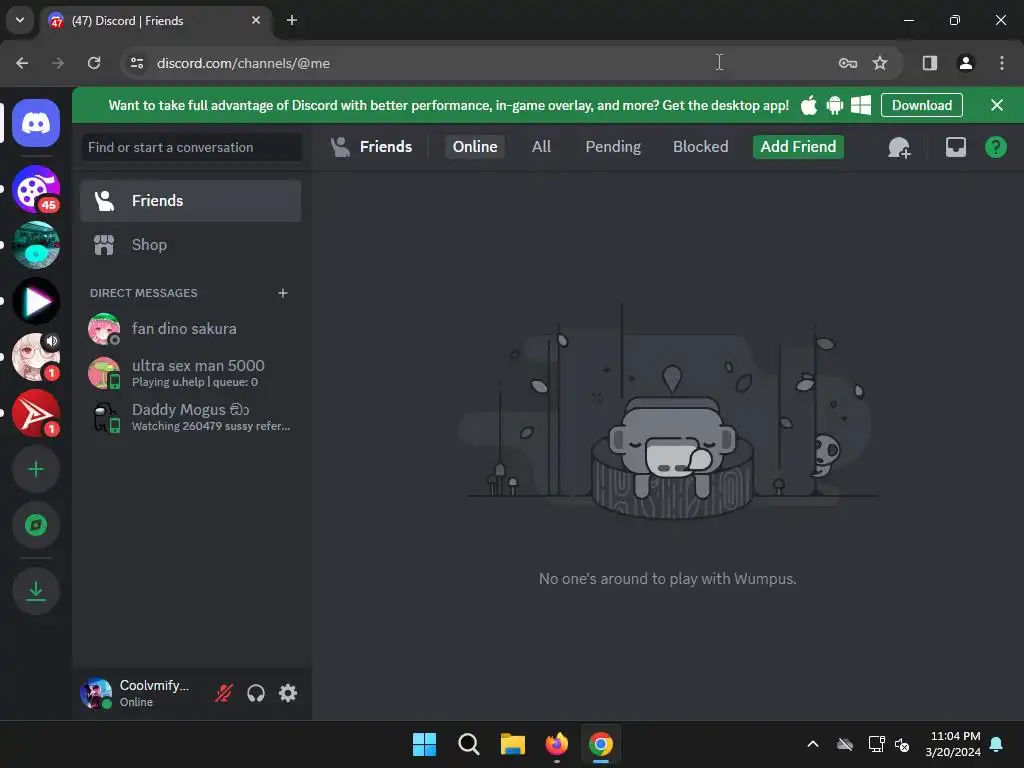Create DM with plus next to Direct Messages
Screen dimensions: 1024x768
point(283,293)
